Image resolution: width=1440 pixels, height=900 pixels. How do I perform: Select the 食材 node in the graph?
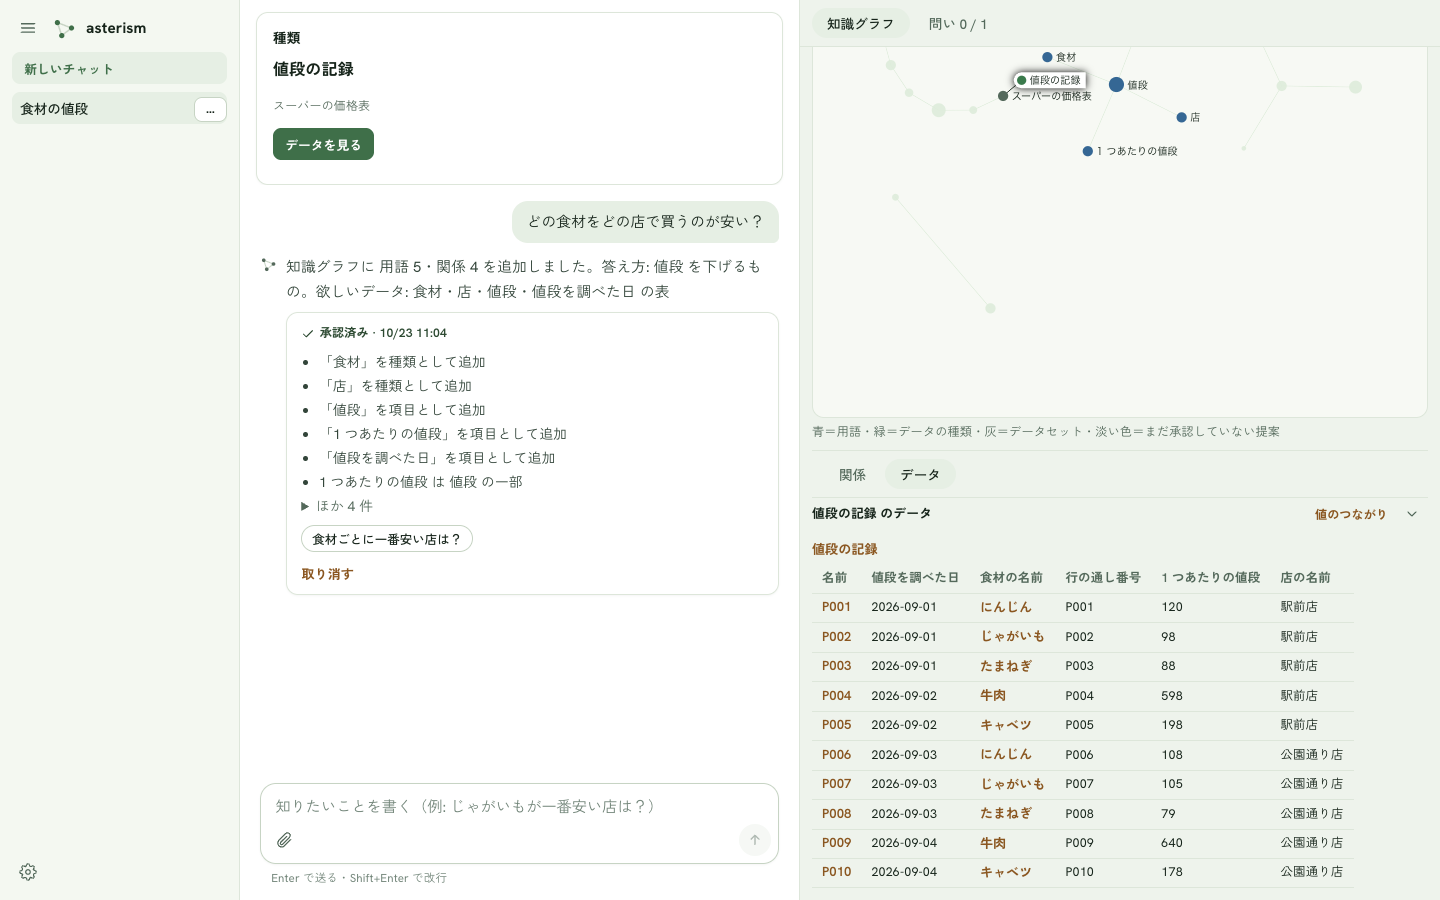1047,57
